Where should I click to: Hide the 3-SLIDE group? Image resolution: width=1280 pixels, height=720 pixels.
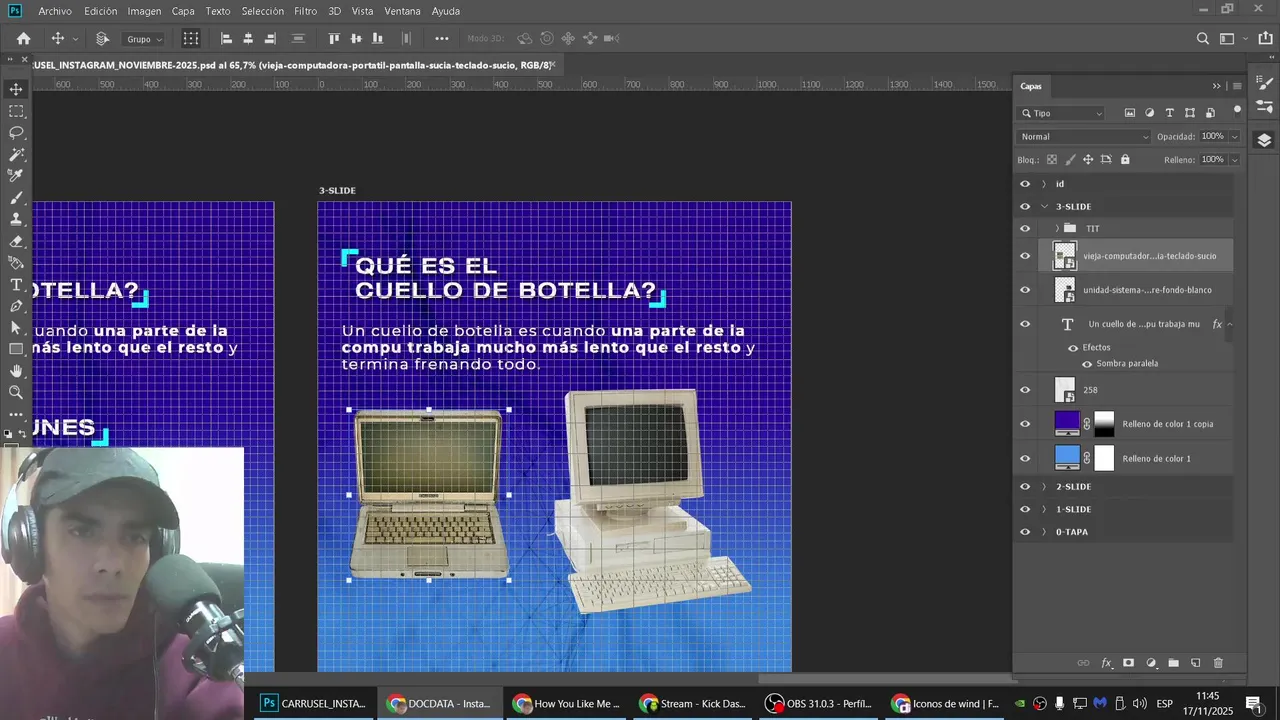pos(1024,206)
